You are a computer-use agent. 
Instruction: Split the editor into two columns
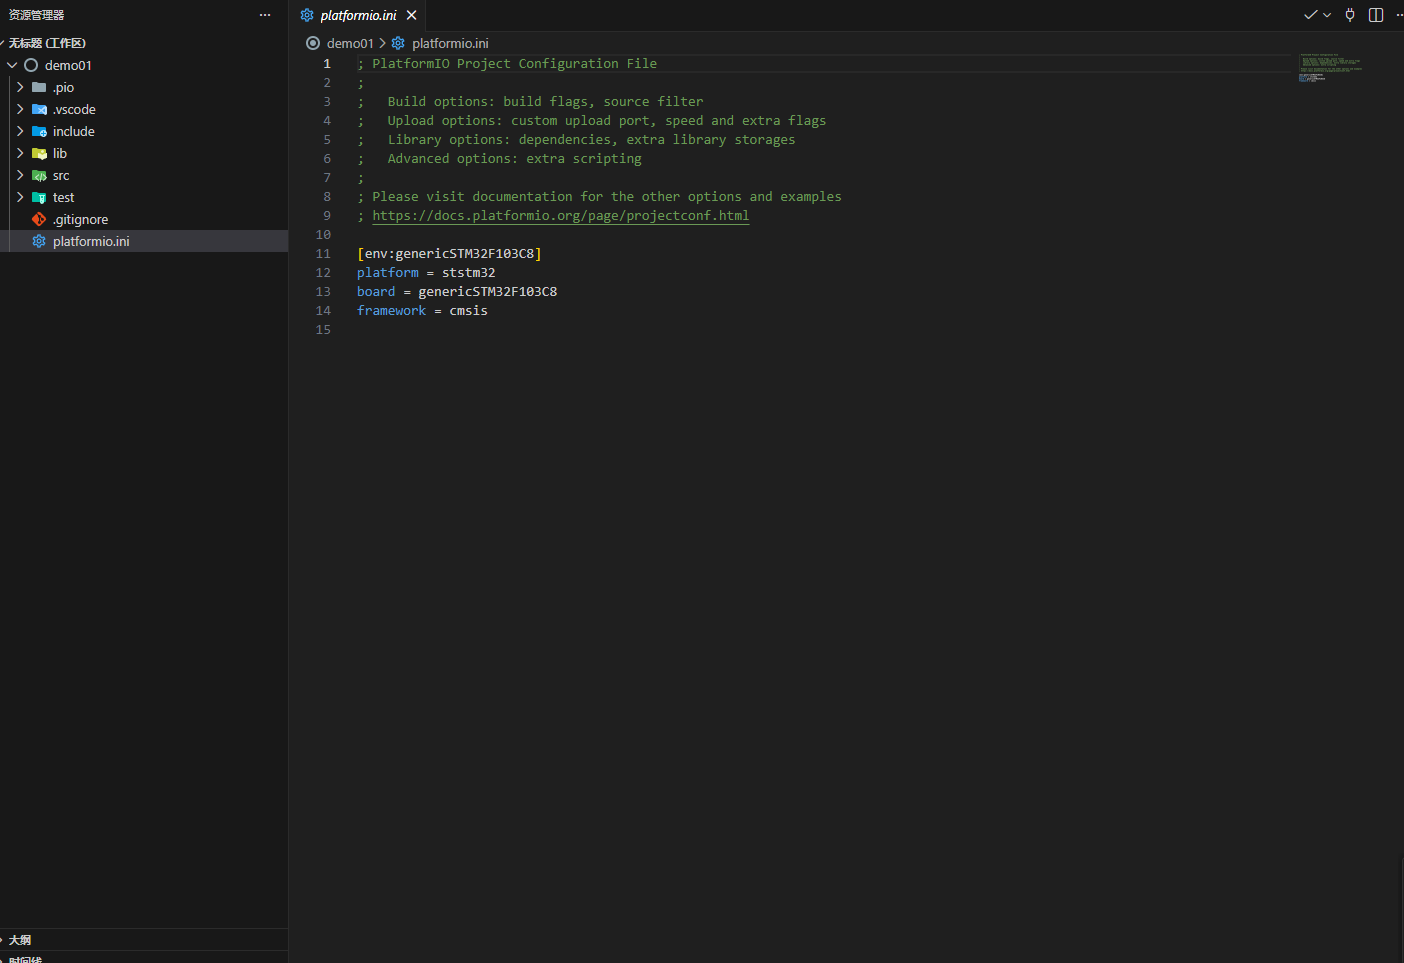pyautogui.click(x=1375, y=14)
